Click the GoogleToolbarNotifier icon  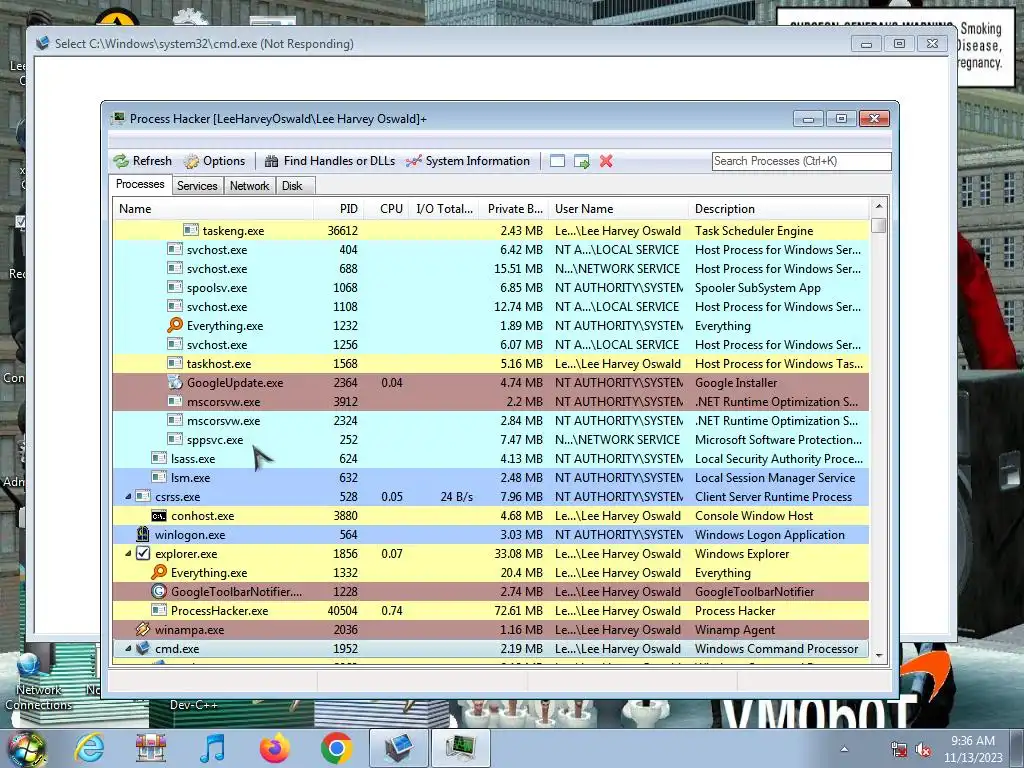tap(159, 592)
